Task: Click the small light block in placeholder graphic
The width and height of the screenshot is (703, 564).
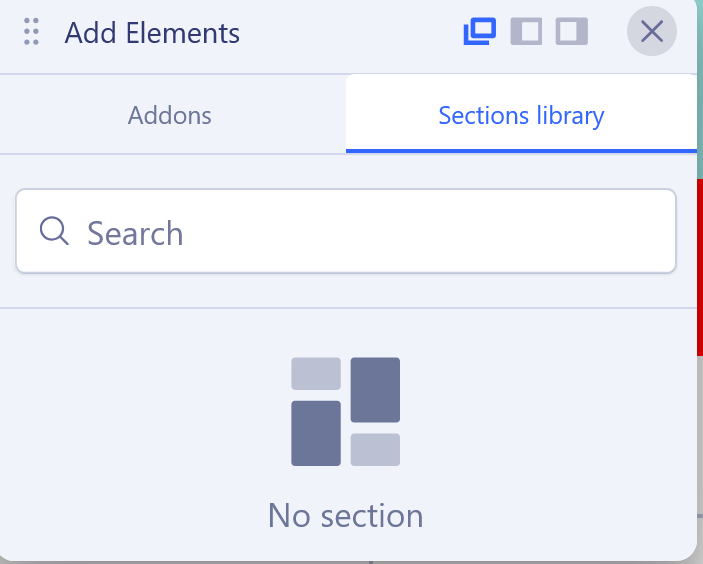Action: [x=316, y=373]
